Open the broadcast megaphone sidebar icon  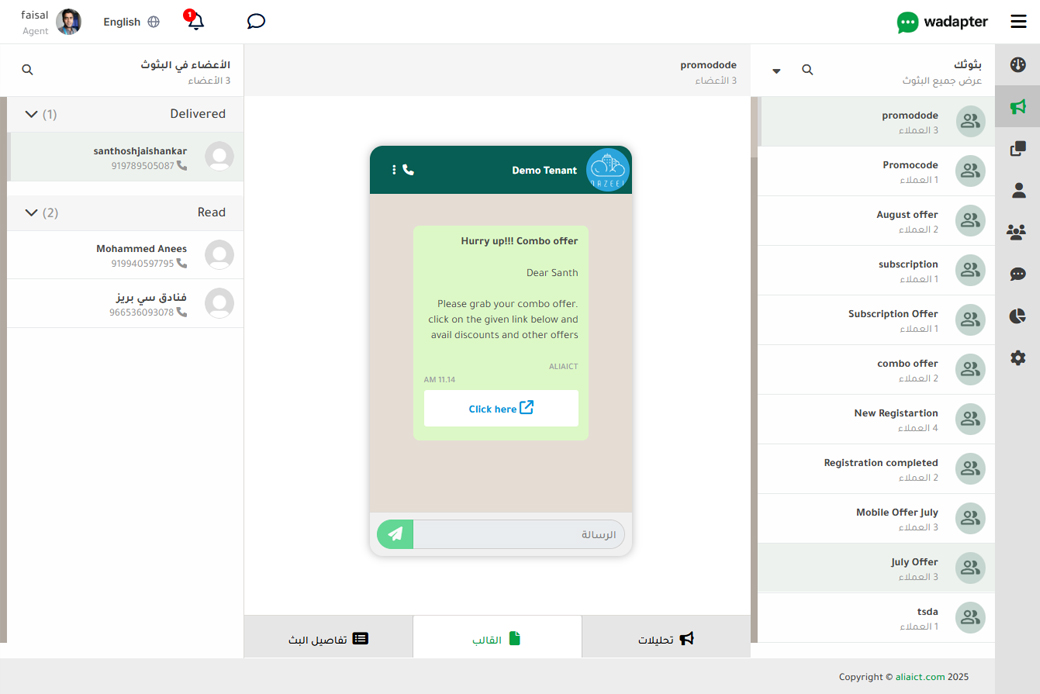pyautogui.click(x=1018, y=107)
